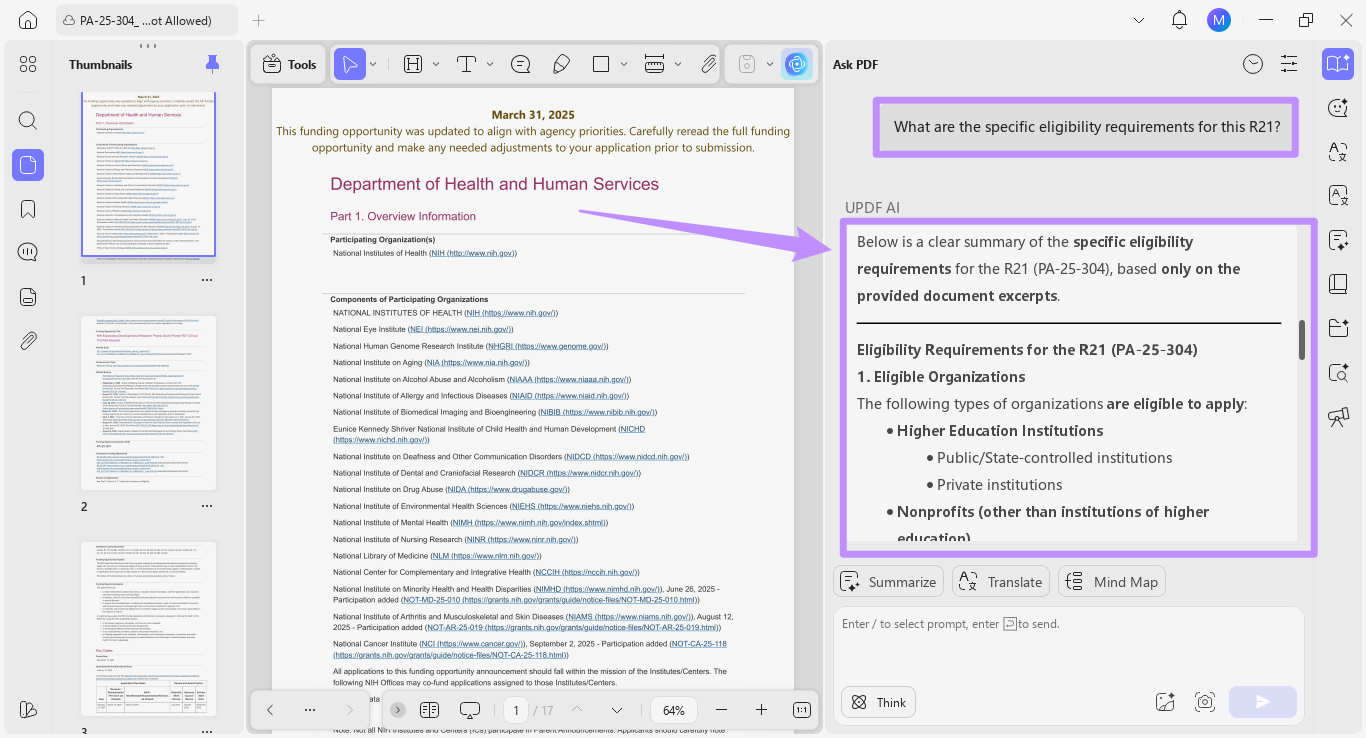Screen dimensions: 1366x738
Task: Zoom in with the plus button
Action: click(x=761, y=710)
